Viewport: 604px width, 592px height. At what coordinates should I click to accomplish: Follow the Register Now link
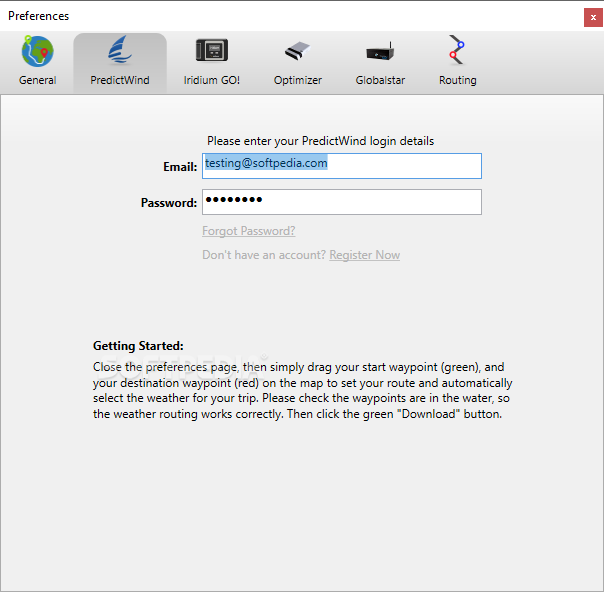pyautogui.click(x=364, y=255)
